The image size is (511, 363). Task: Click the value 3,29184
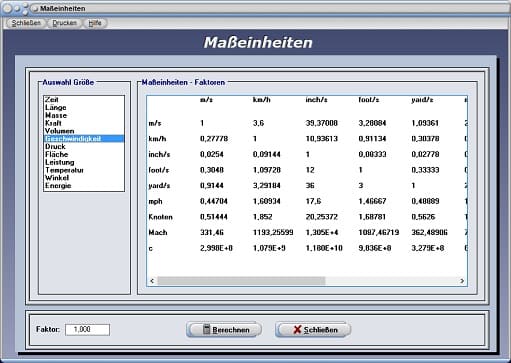point(267,186)
